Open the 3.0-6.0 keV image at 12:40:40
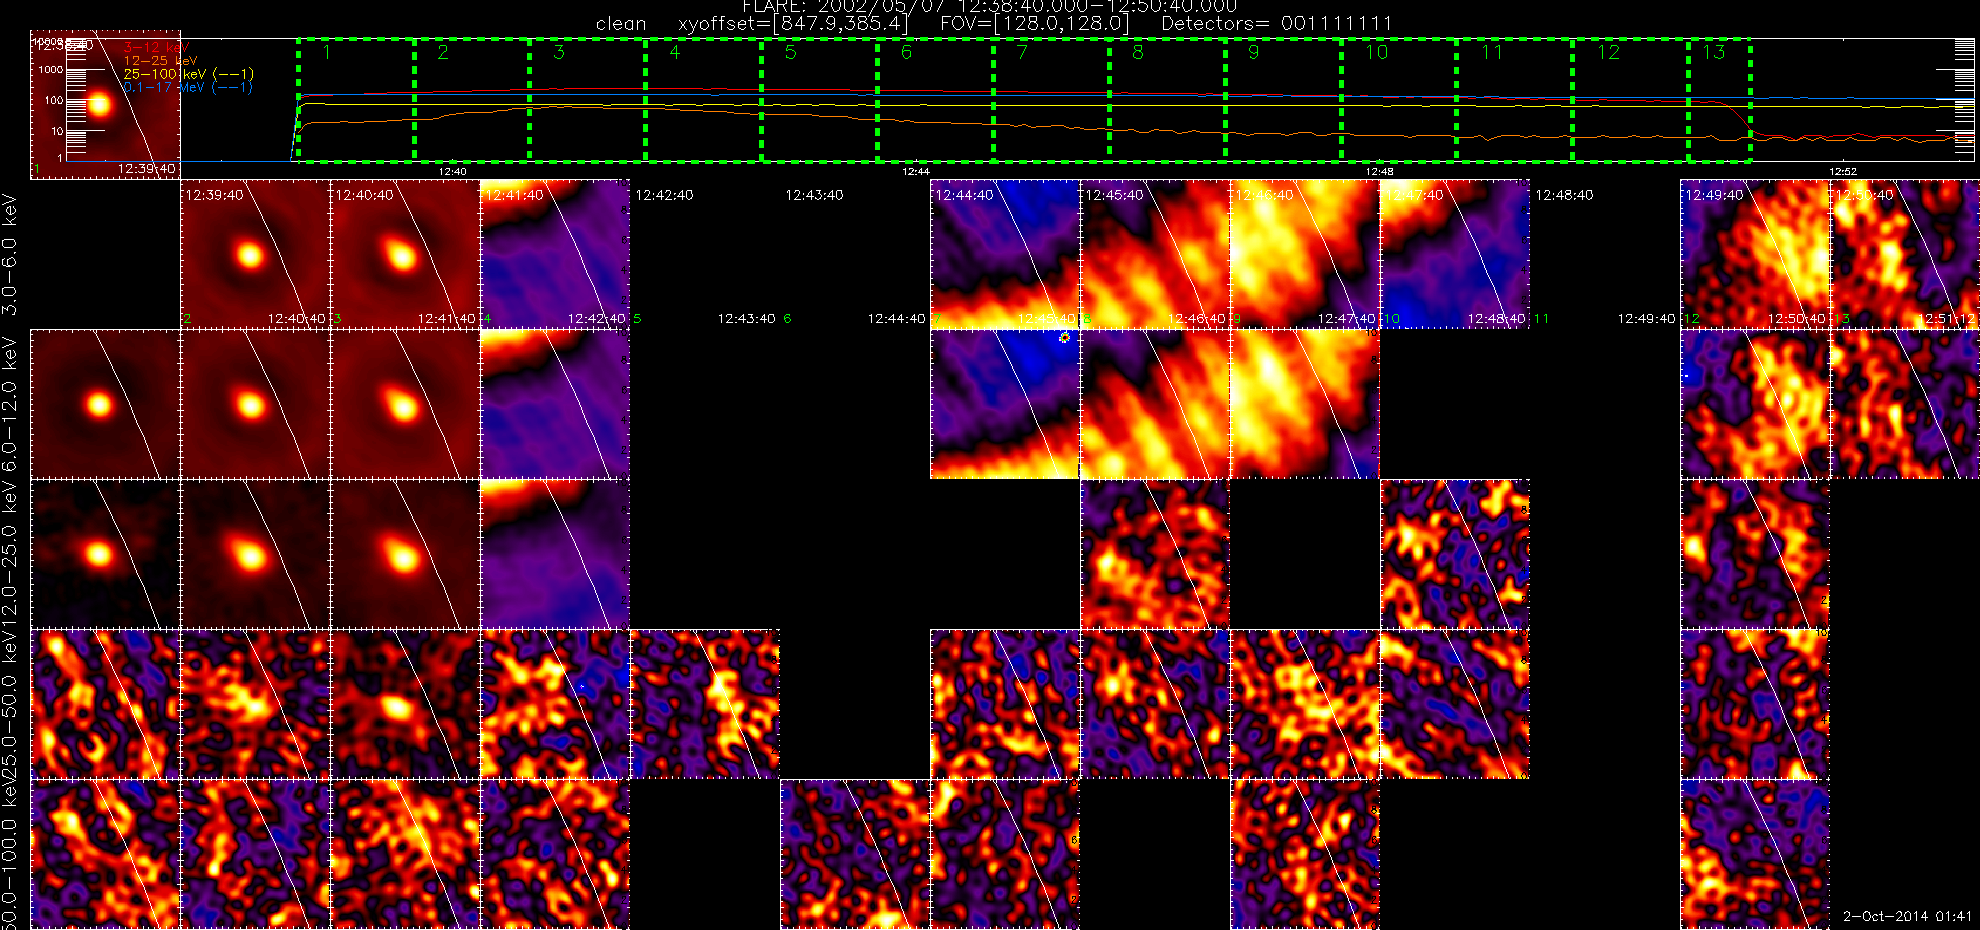Viewport: 1980px width, 930px height. pos(405,254)
